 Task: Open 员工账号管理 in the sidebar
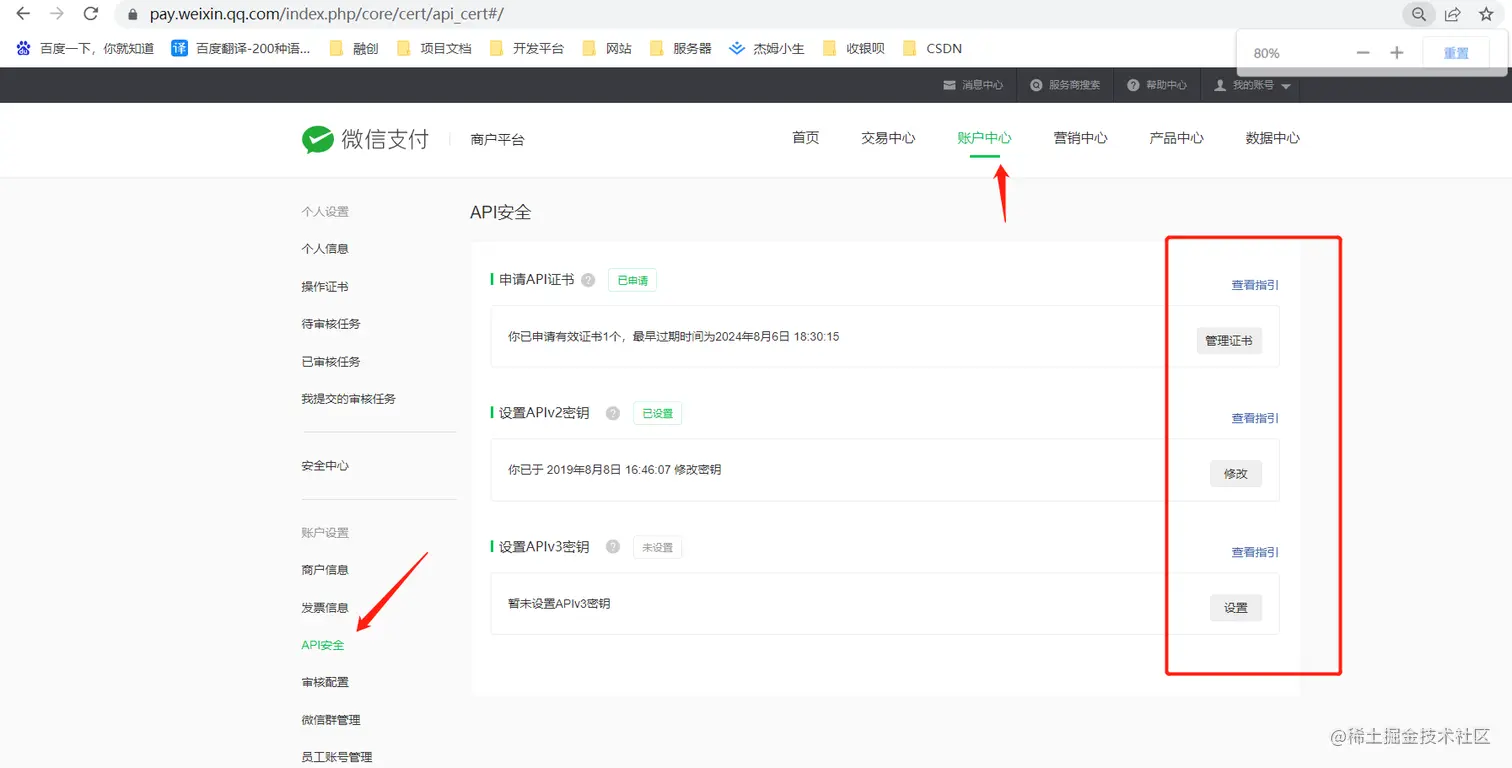tap(337, 757)
